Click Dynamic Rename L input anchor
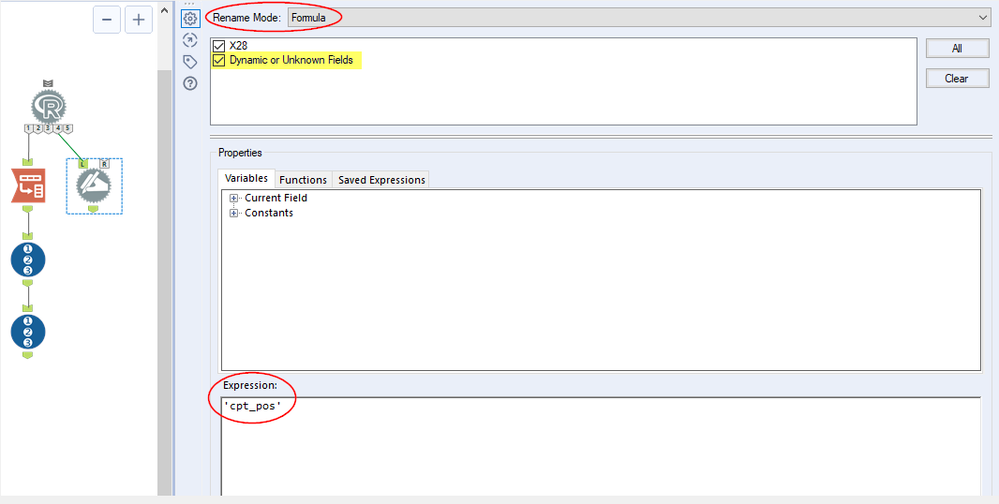The image size is (999, 504). pos(82,164)
